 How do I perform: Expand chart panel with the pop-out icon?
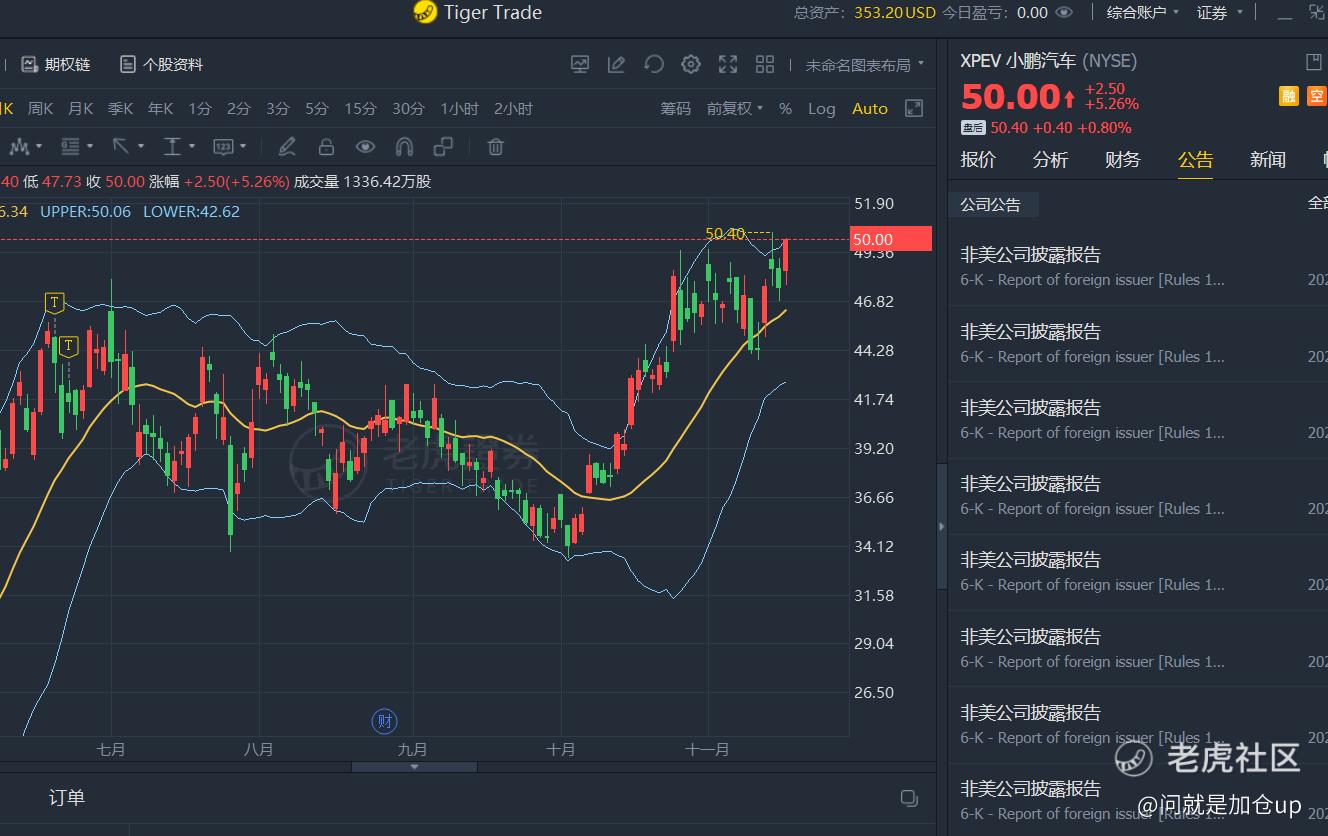coord(913,108)
